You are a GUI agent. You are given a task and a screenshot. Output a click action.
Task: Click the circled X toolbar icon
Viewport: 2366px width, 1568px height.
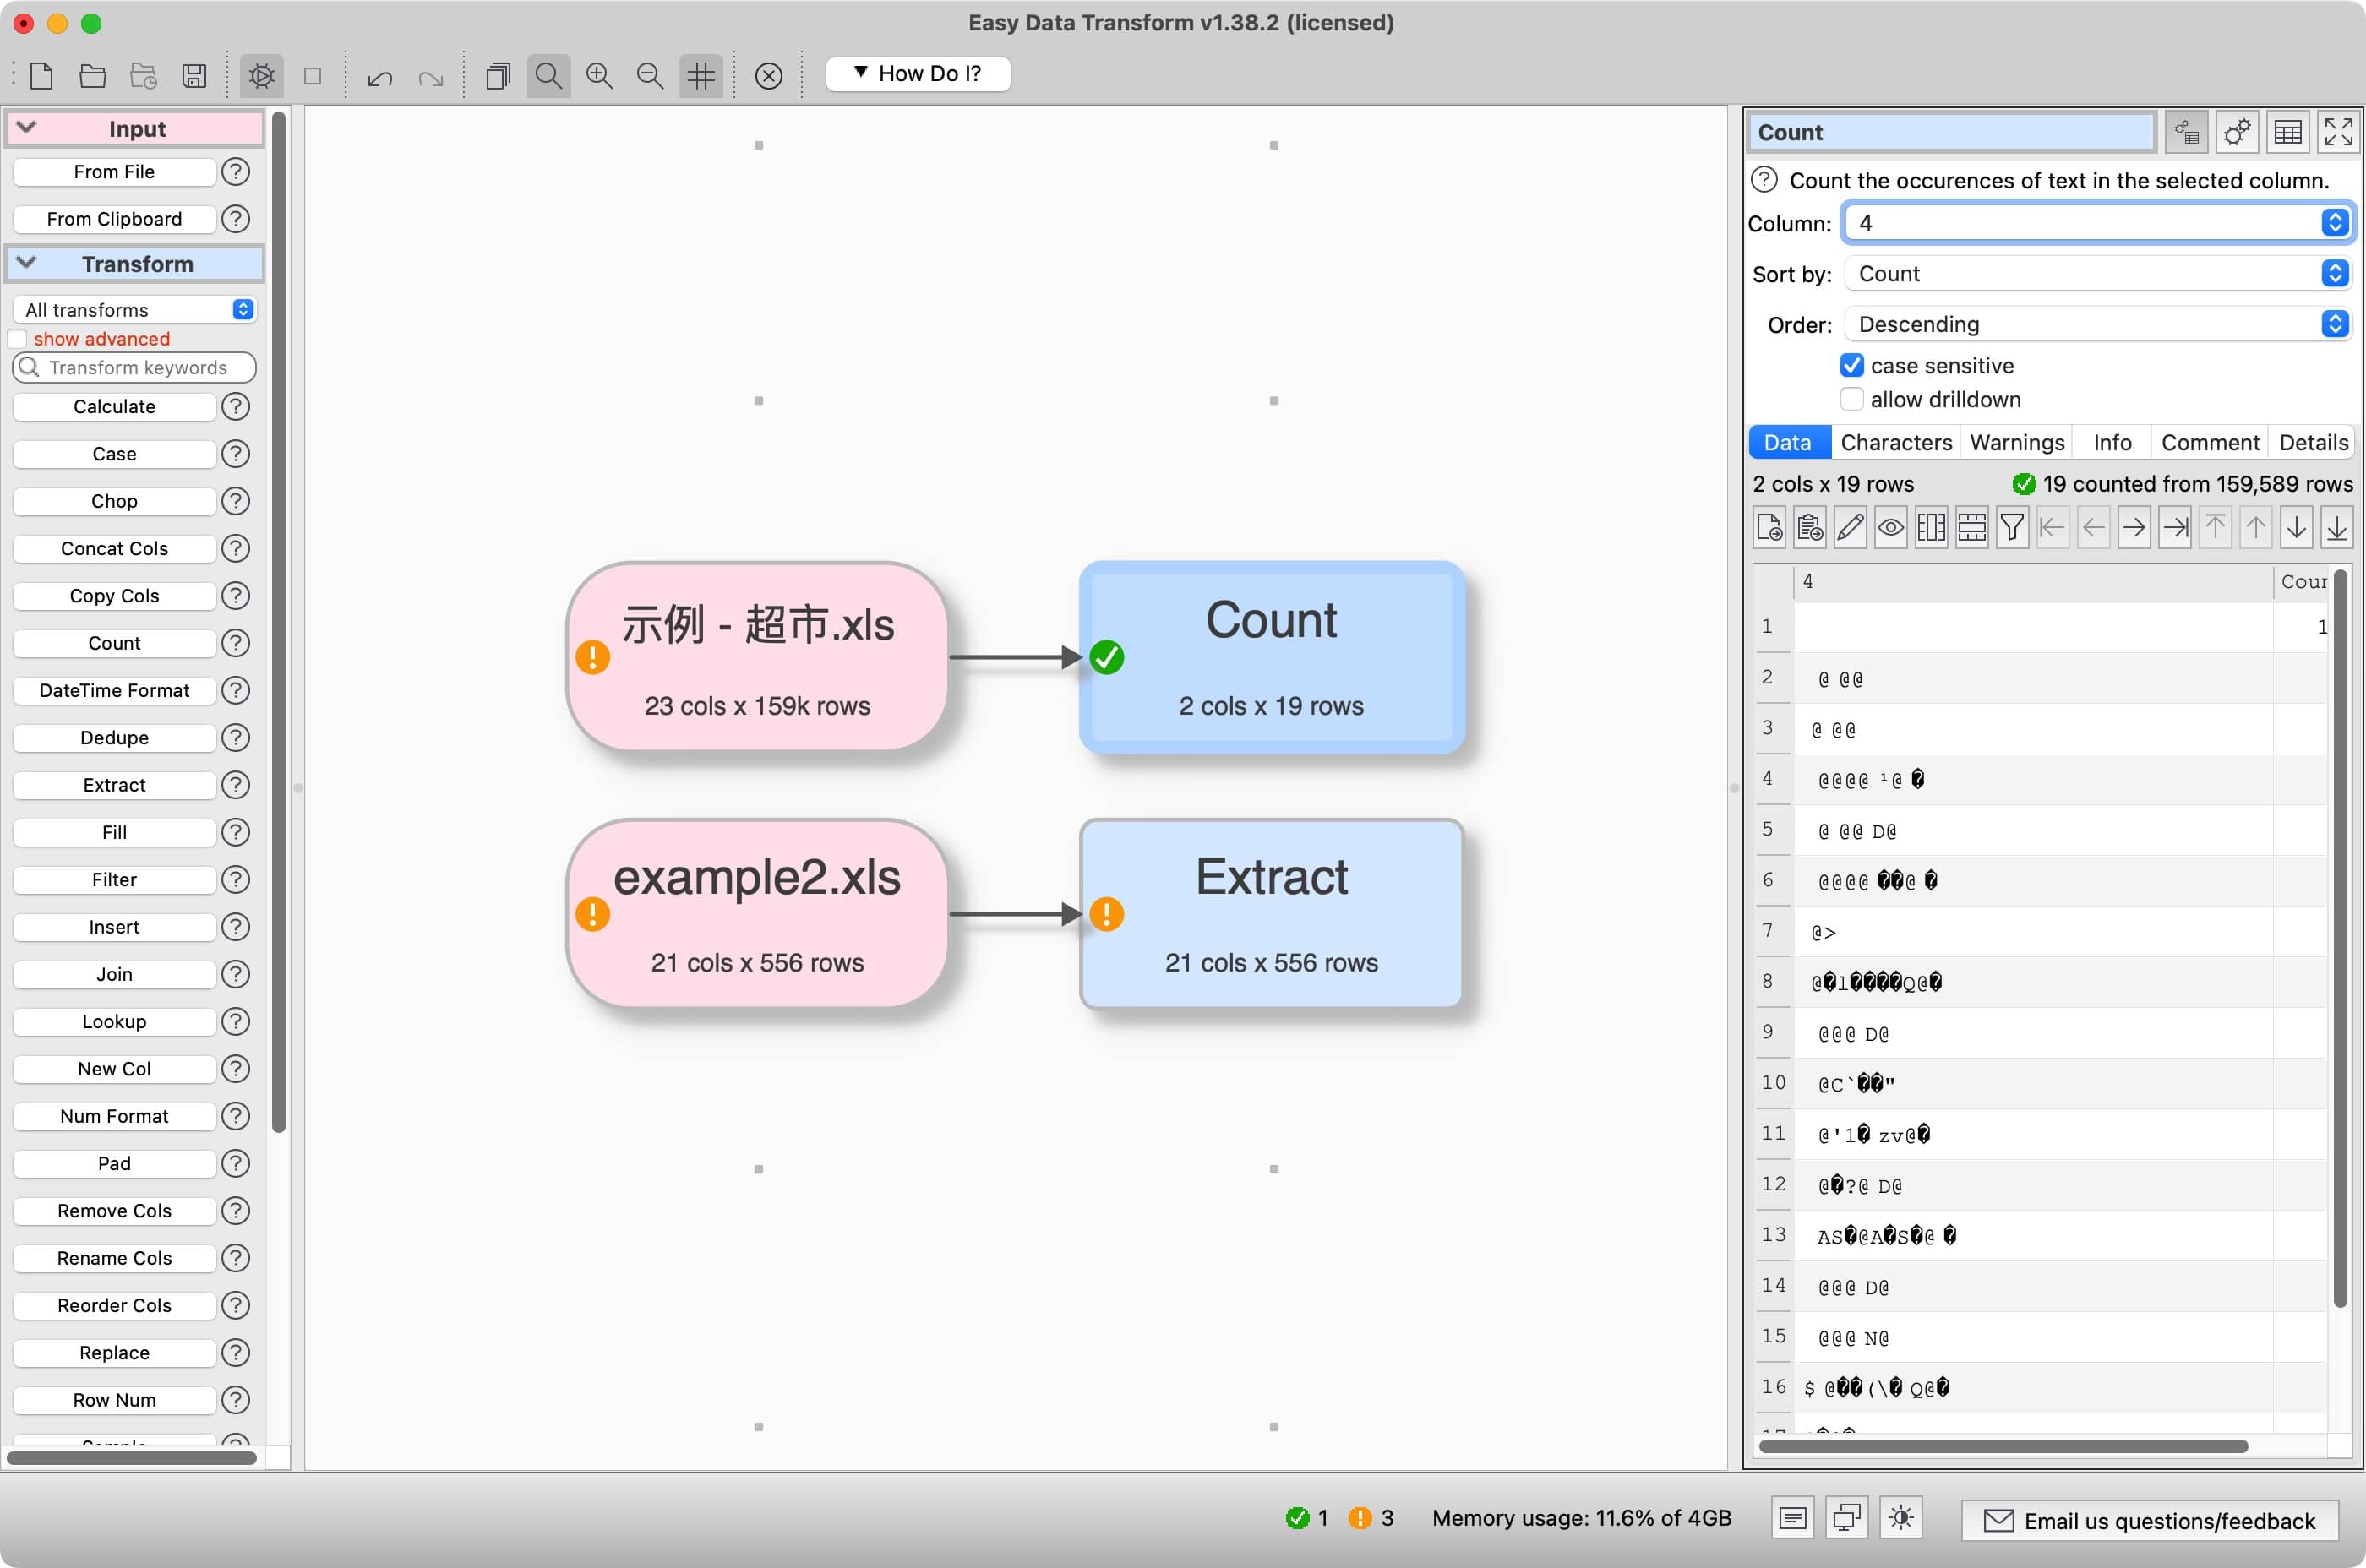pyautogui.click(x=769, y=75)
